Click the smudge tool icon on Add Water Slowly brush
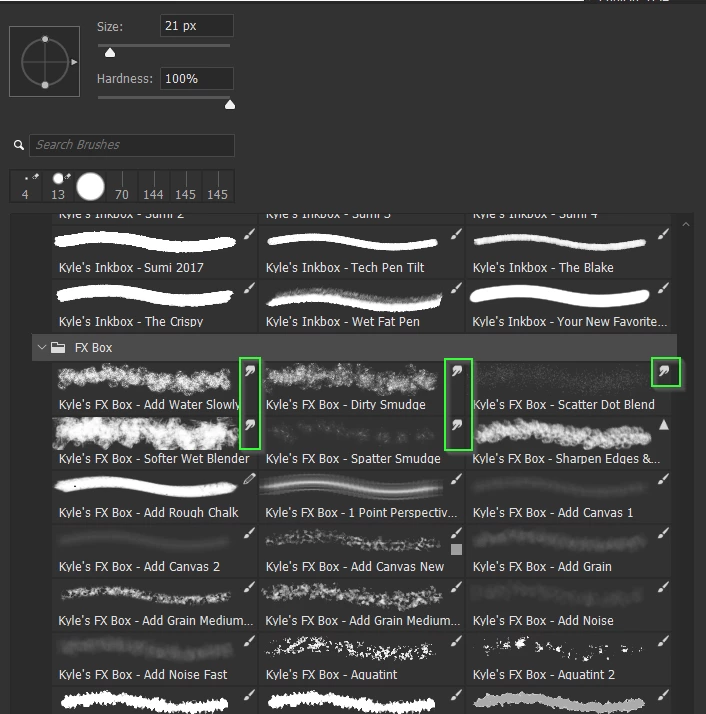This screenshot has height=714, width=706. click(x=250, y=371)
